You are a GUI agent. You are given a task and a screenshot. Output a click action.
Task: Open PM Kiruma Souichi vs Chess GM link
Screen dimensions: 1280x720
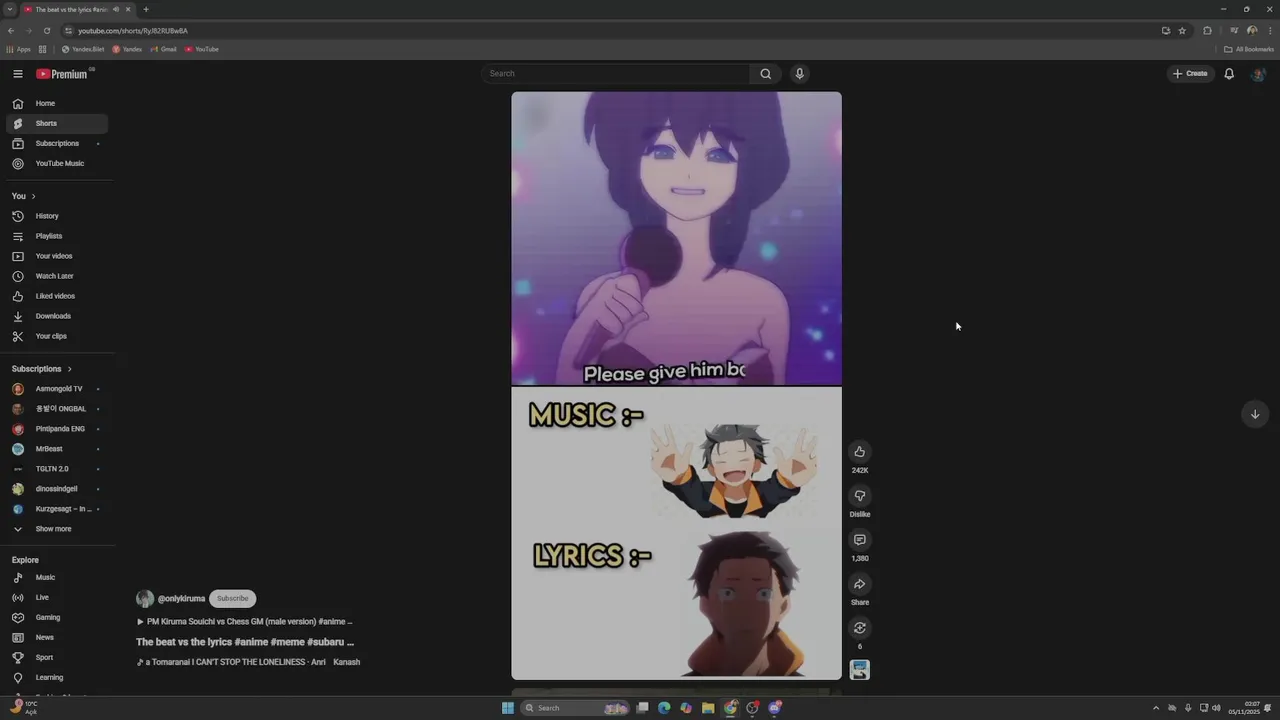tap(245, 622)
